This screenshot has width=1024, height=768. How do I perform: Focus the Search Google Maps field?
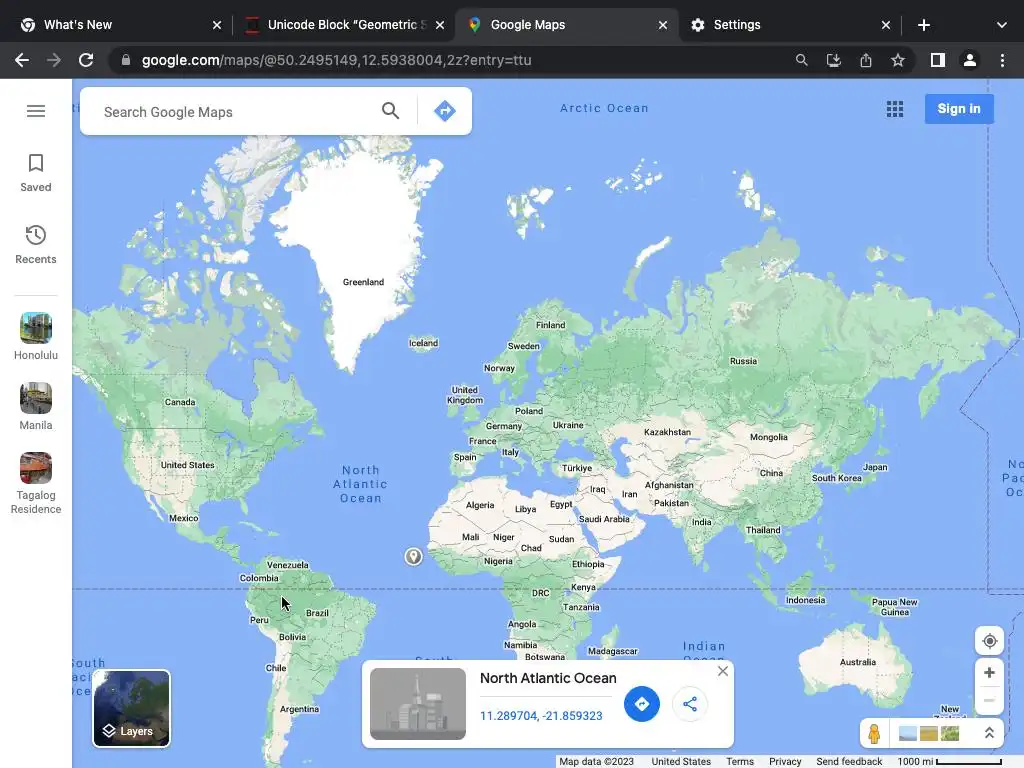coord(235,112)
